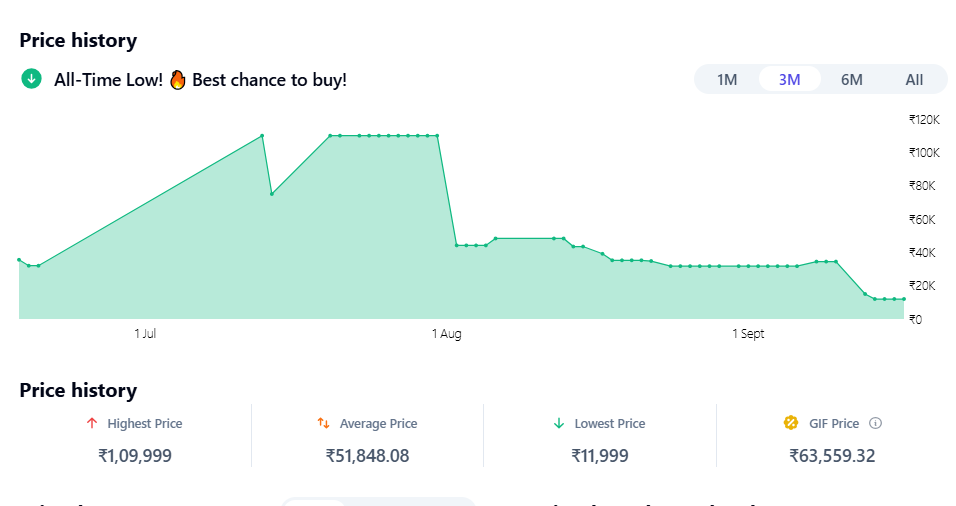Click the last data point on chart
This screenshot has width=956, height=506.
click(904, 299)
